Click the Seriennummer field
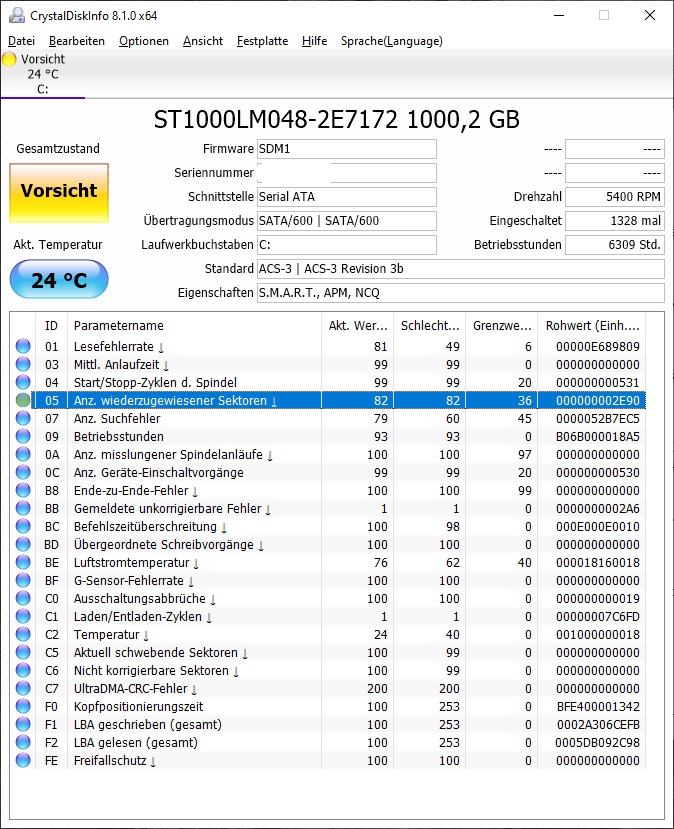 click(347, 173)
